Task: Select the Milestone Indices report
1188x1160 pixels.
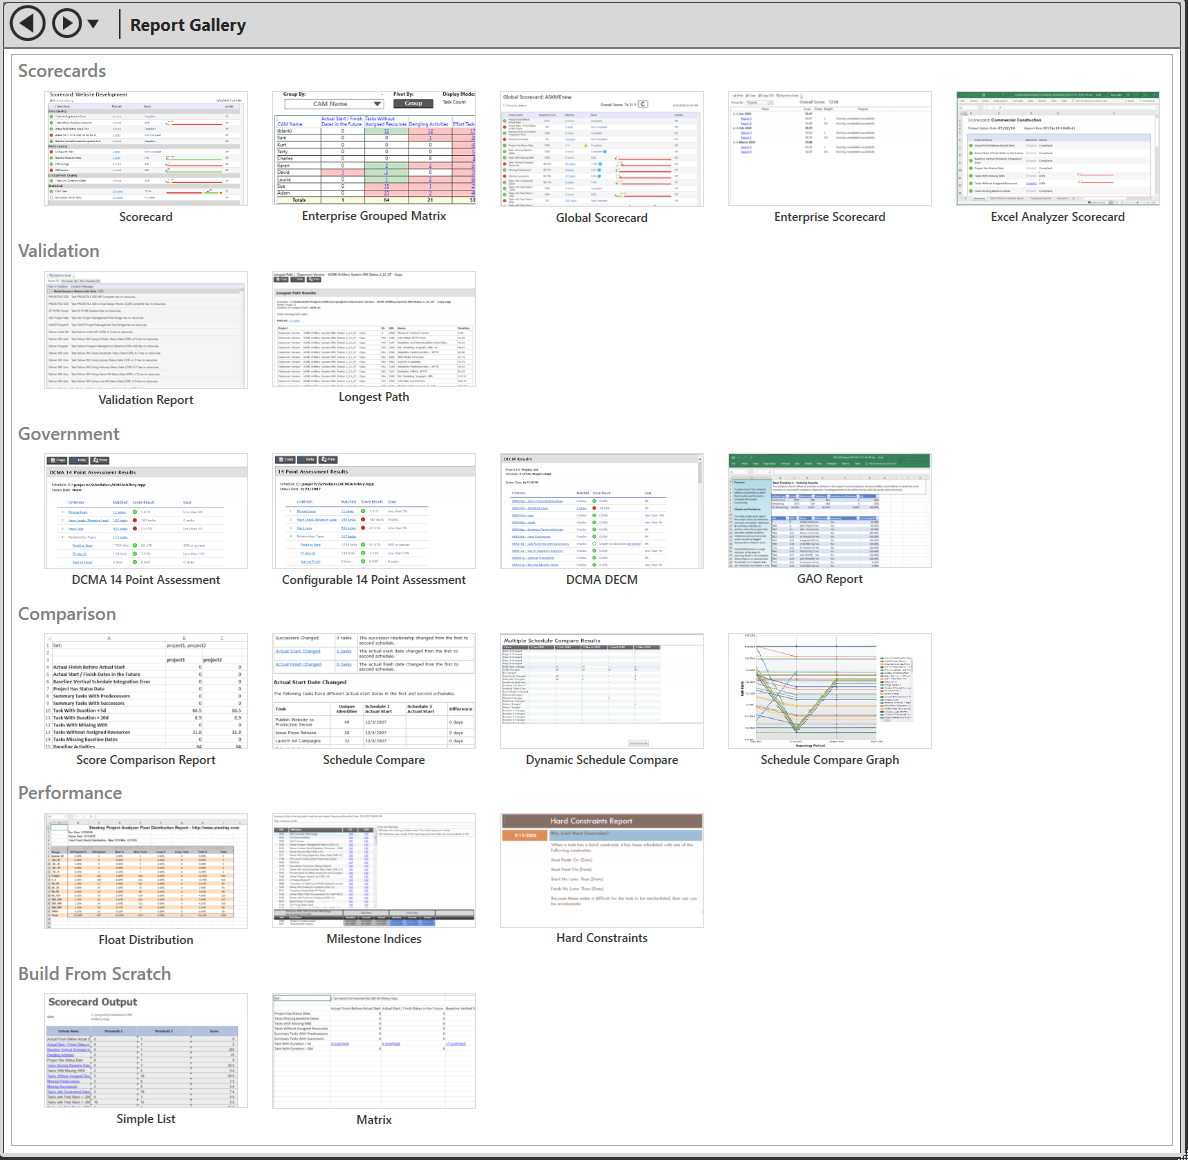Action: pyautogui.click(x=374, y=871)
